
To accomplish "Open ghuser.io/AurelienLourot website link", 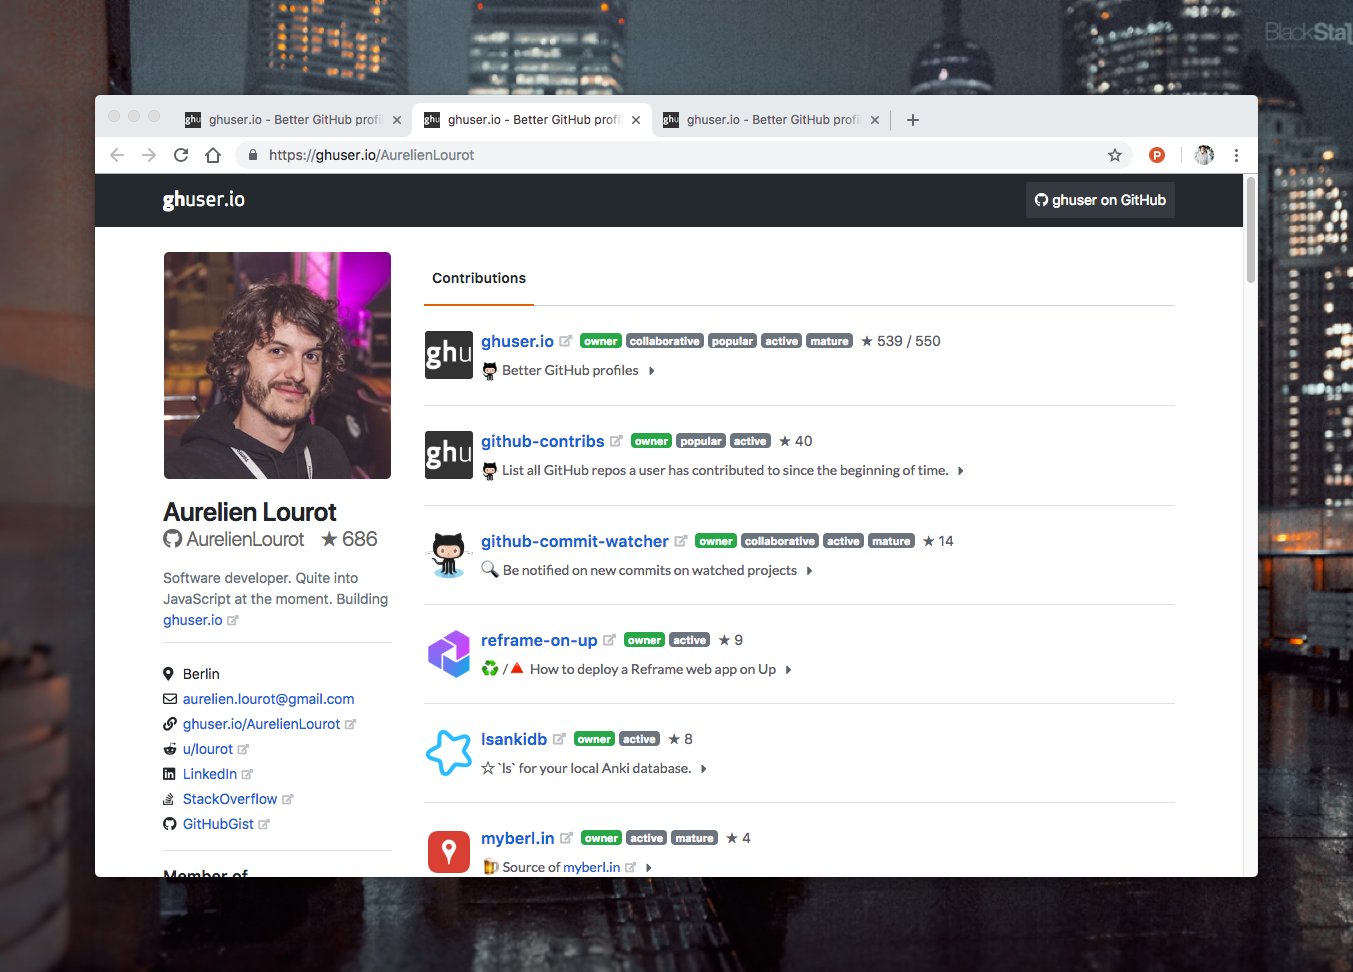I will [x=262, y=724].
